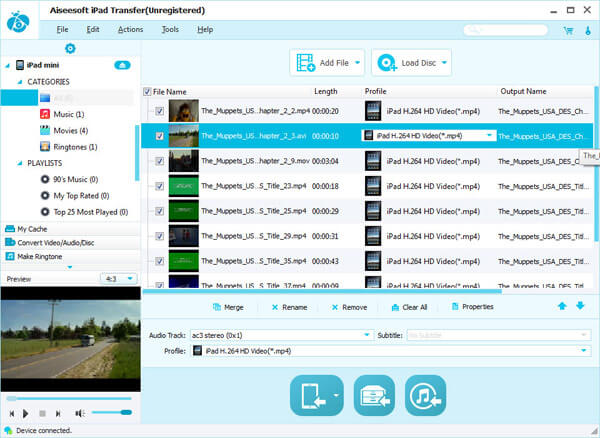Collapse the CATEGORIES tree node
This screenshot has width=600, height=438.
20,82
